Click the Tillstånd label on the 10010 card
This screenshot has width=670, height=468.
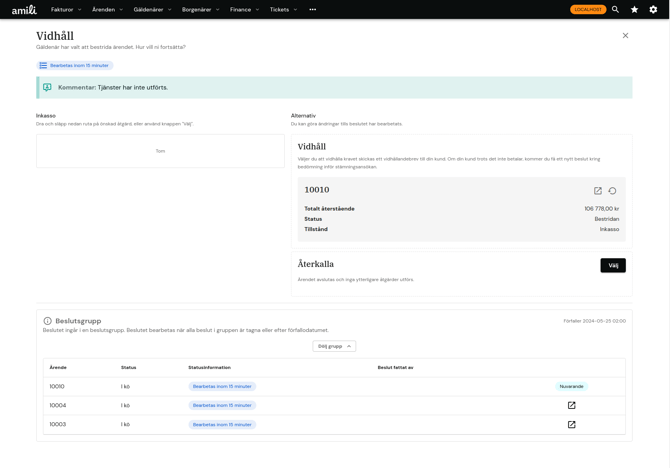coord(316,229)
